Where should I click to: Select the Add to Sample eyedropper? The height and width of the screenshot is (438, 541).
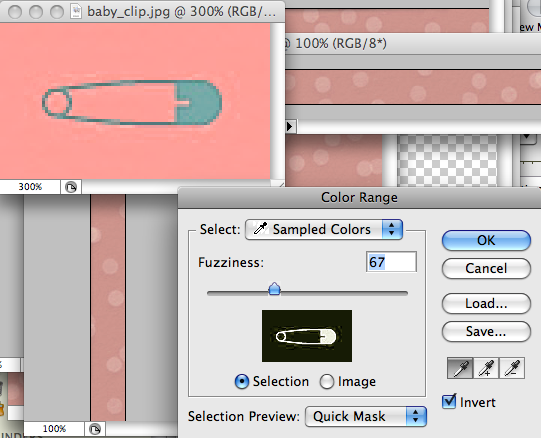tap(486, 368)
